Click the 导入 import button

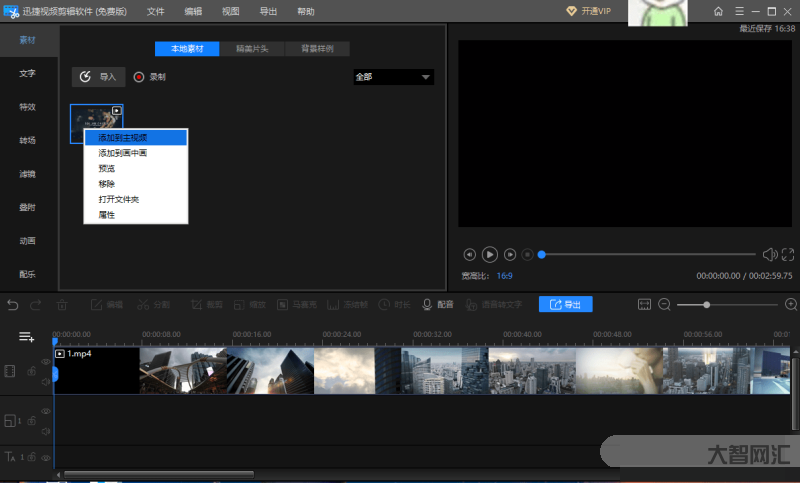tap(99, 77)
